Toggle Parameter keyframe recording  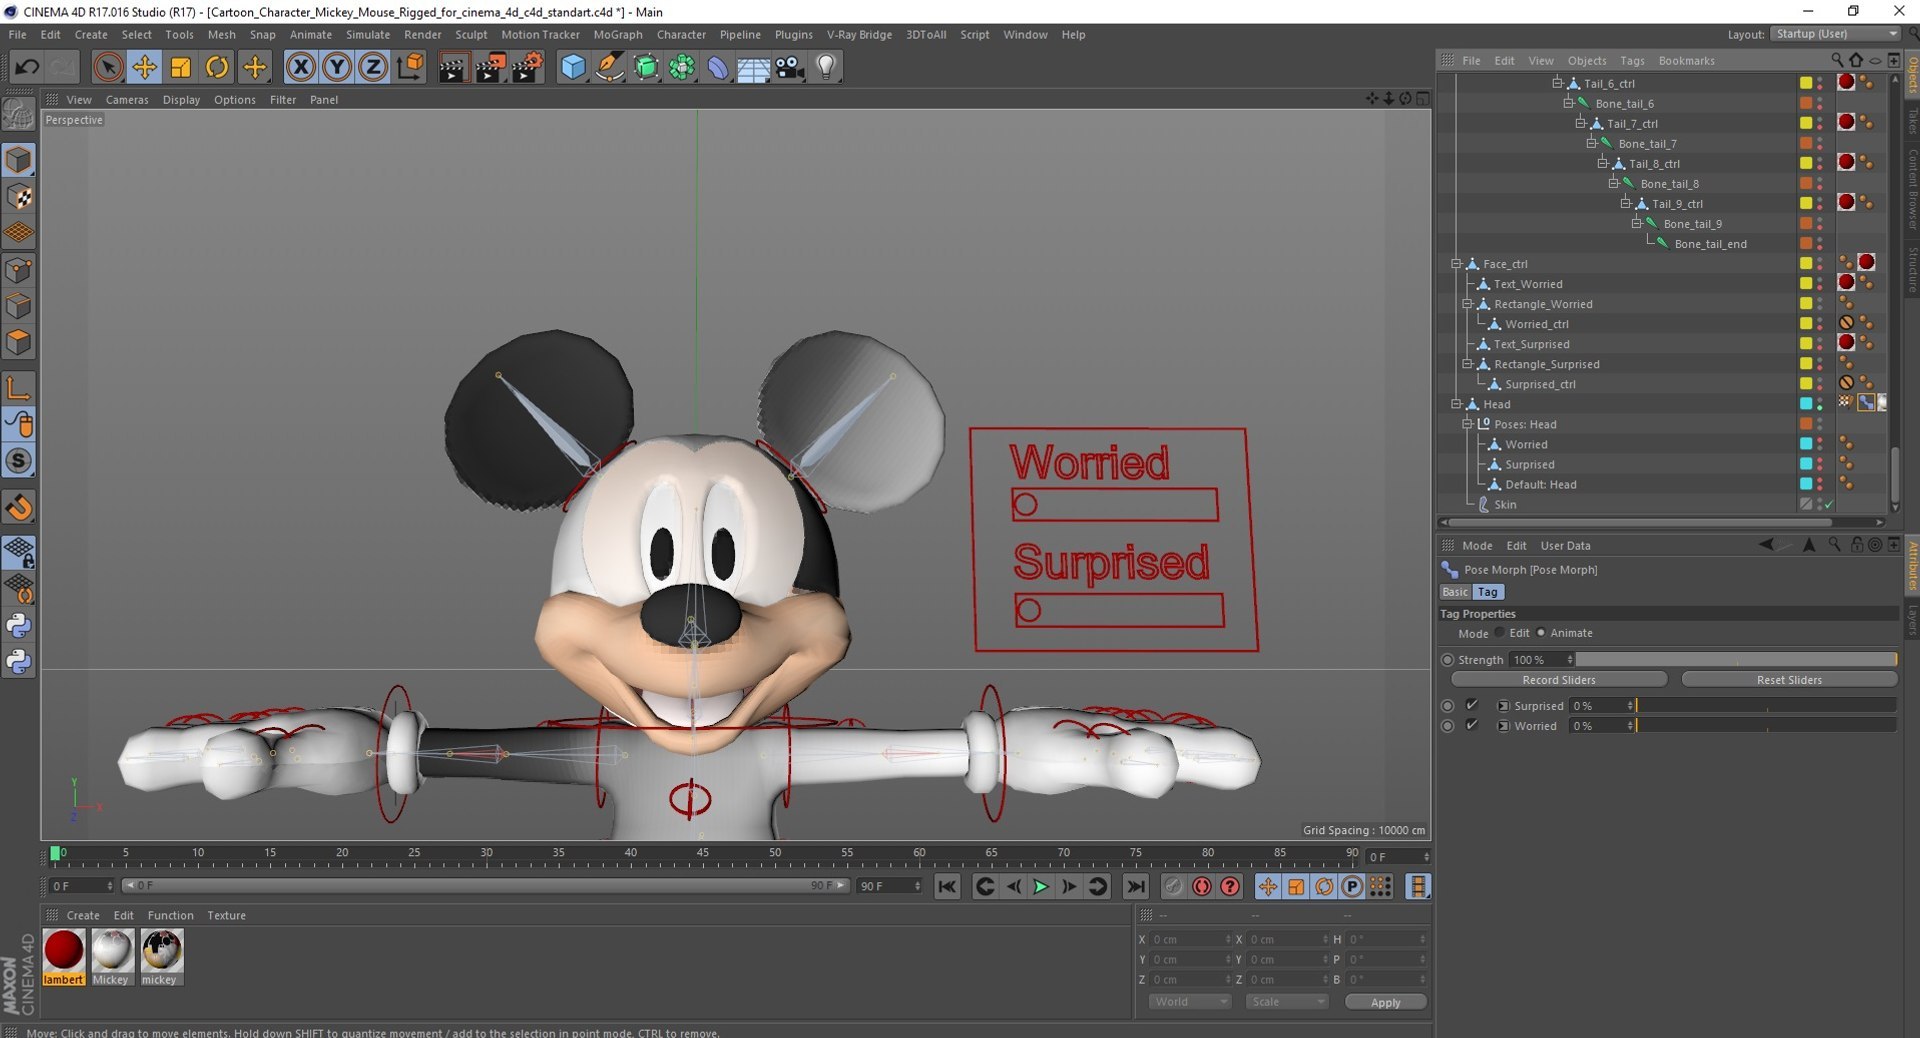[1352, 886]
